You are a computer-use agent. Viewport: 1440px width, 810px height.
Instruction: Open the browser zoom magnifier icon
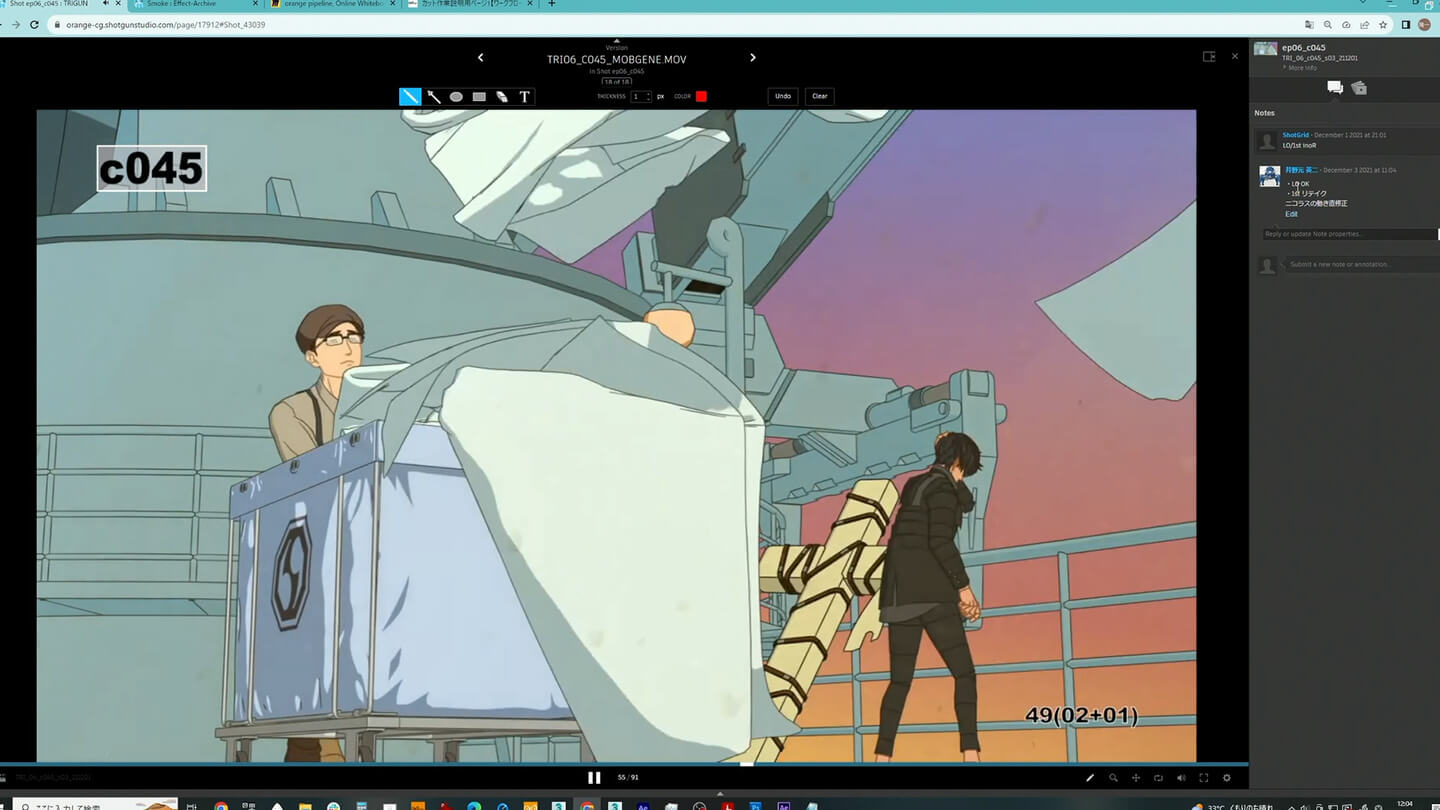point(1327,24)
